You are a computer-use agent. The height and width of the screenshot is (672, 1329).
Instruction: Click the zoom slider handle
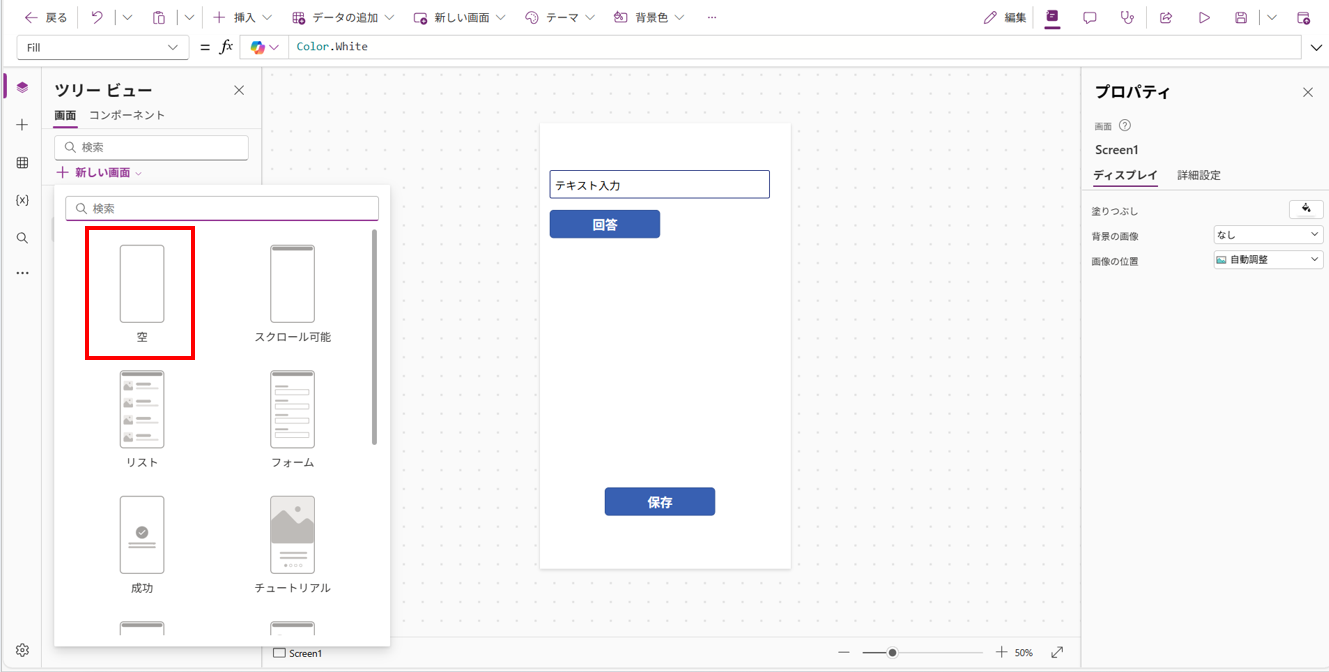892,652
